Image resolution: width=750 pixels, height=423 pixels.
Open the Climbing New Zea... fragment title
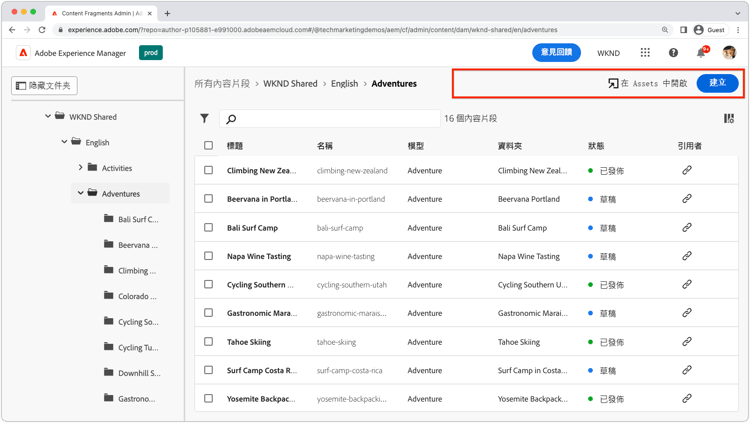[x=262, y=170]
